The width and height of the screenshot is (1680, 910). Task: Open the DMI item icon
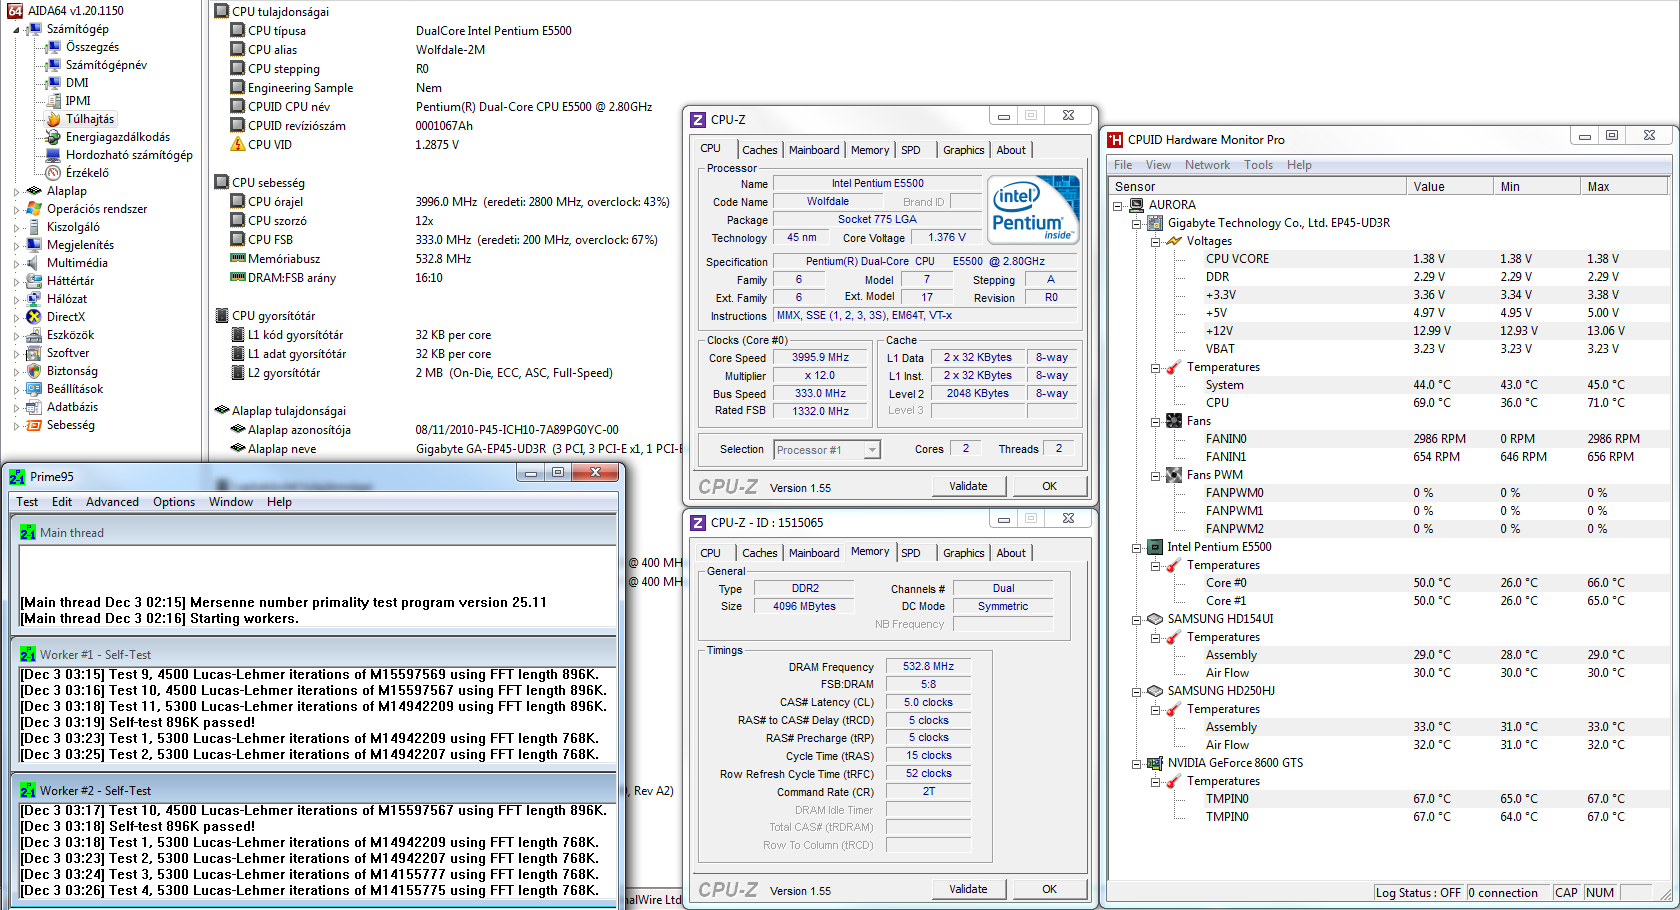54,83
